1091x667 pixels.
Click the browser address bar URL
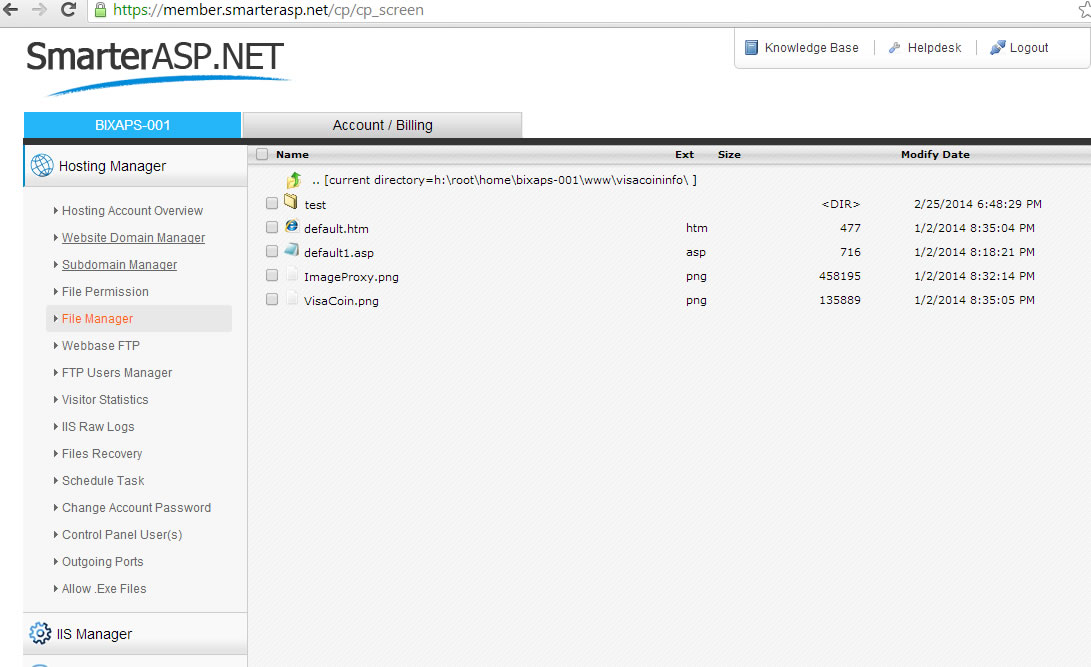tap(268, 10)
